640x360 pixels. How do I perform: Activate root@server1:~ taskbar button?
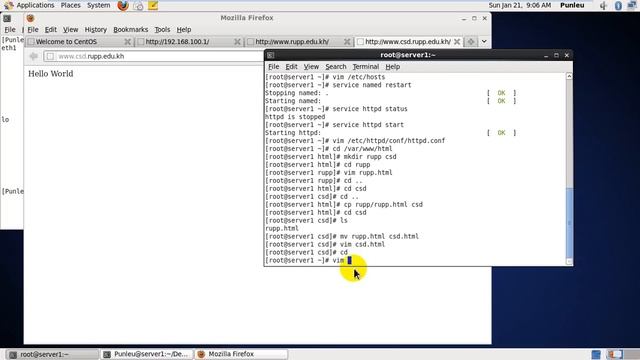52,354
